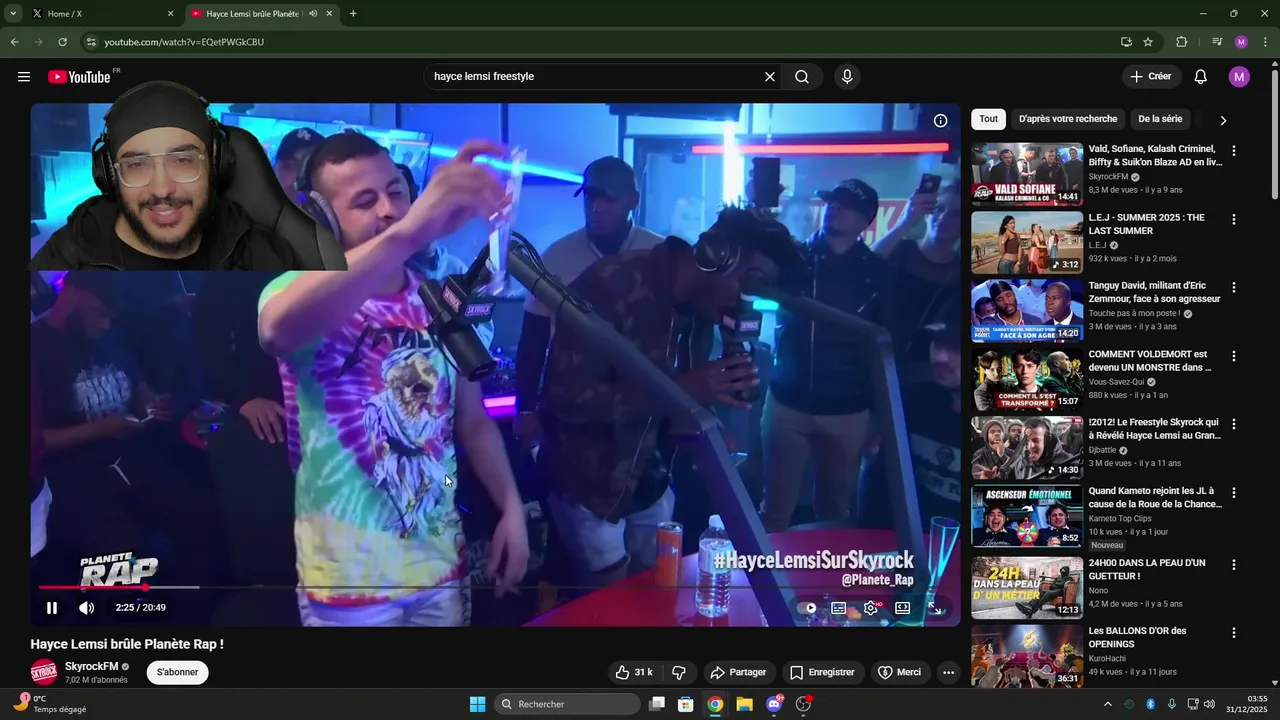The image size is (1280, 720).
Task: Select the Tout filter chip
Action: pyautogui.click(x=988, y=119)
